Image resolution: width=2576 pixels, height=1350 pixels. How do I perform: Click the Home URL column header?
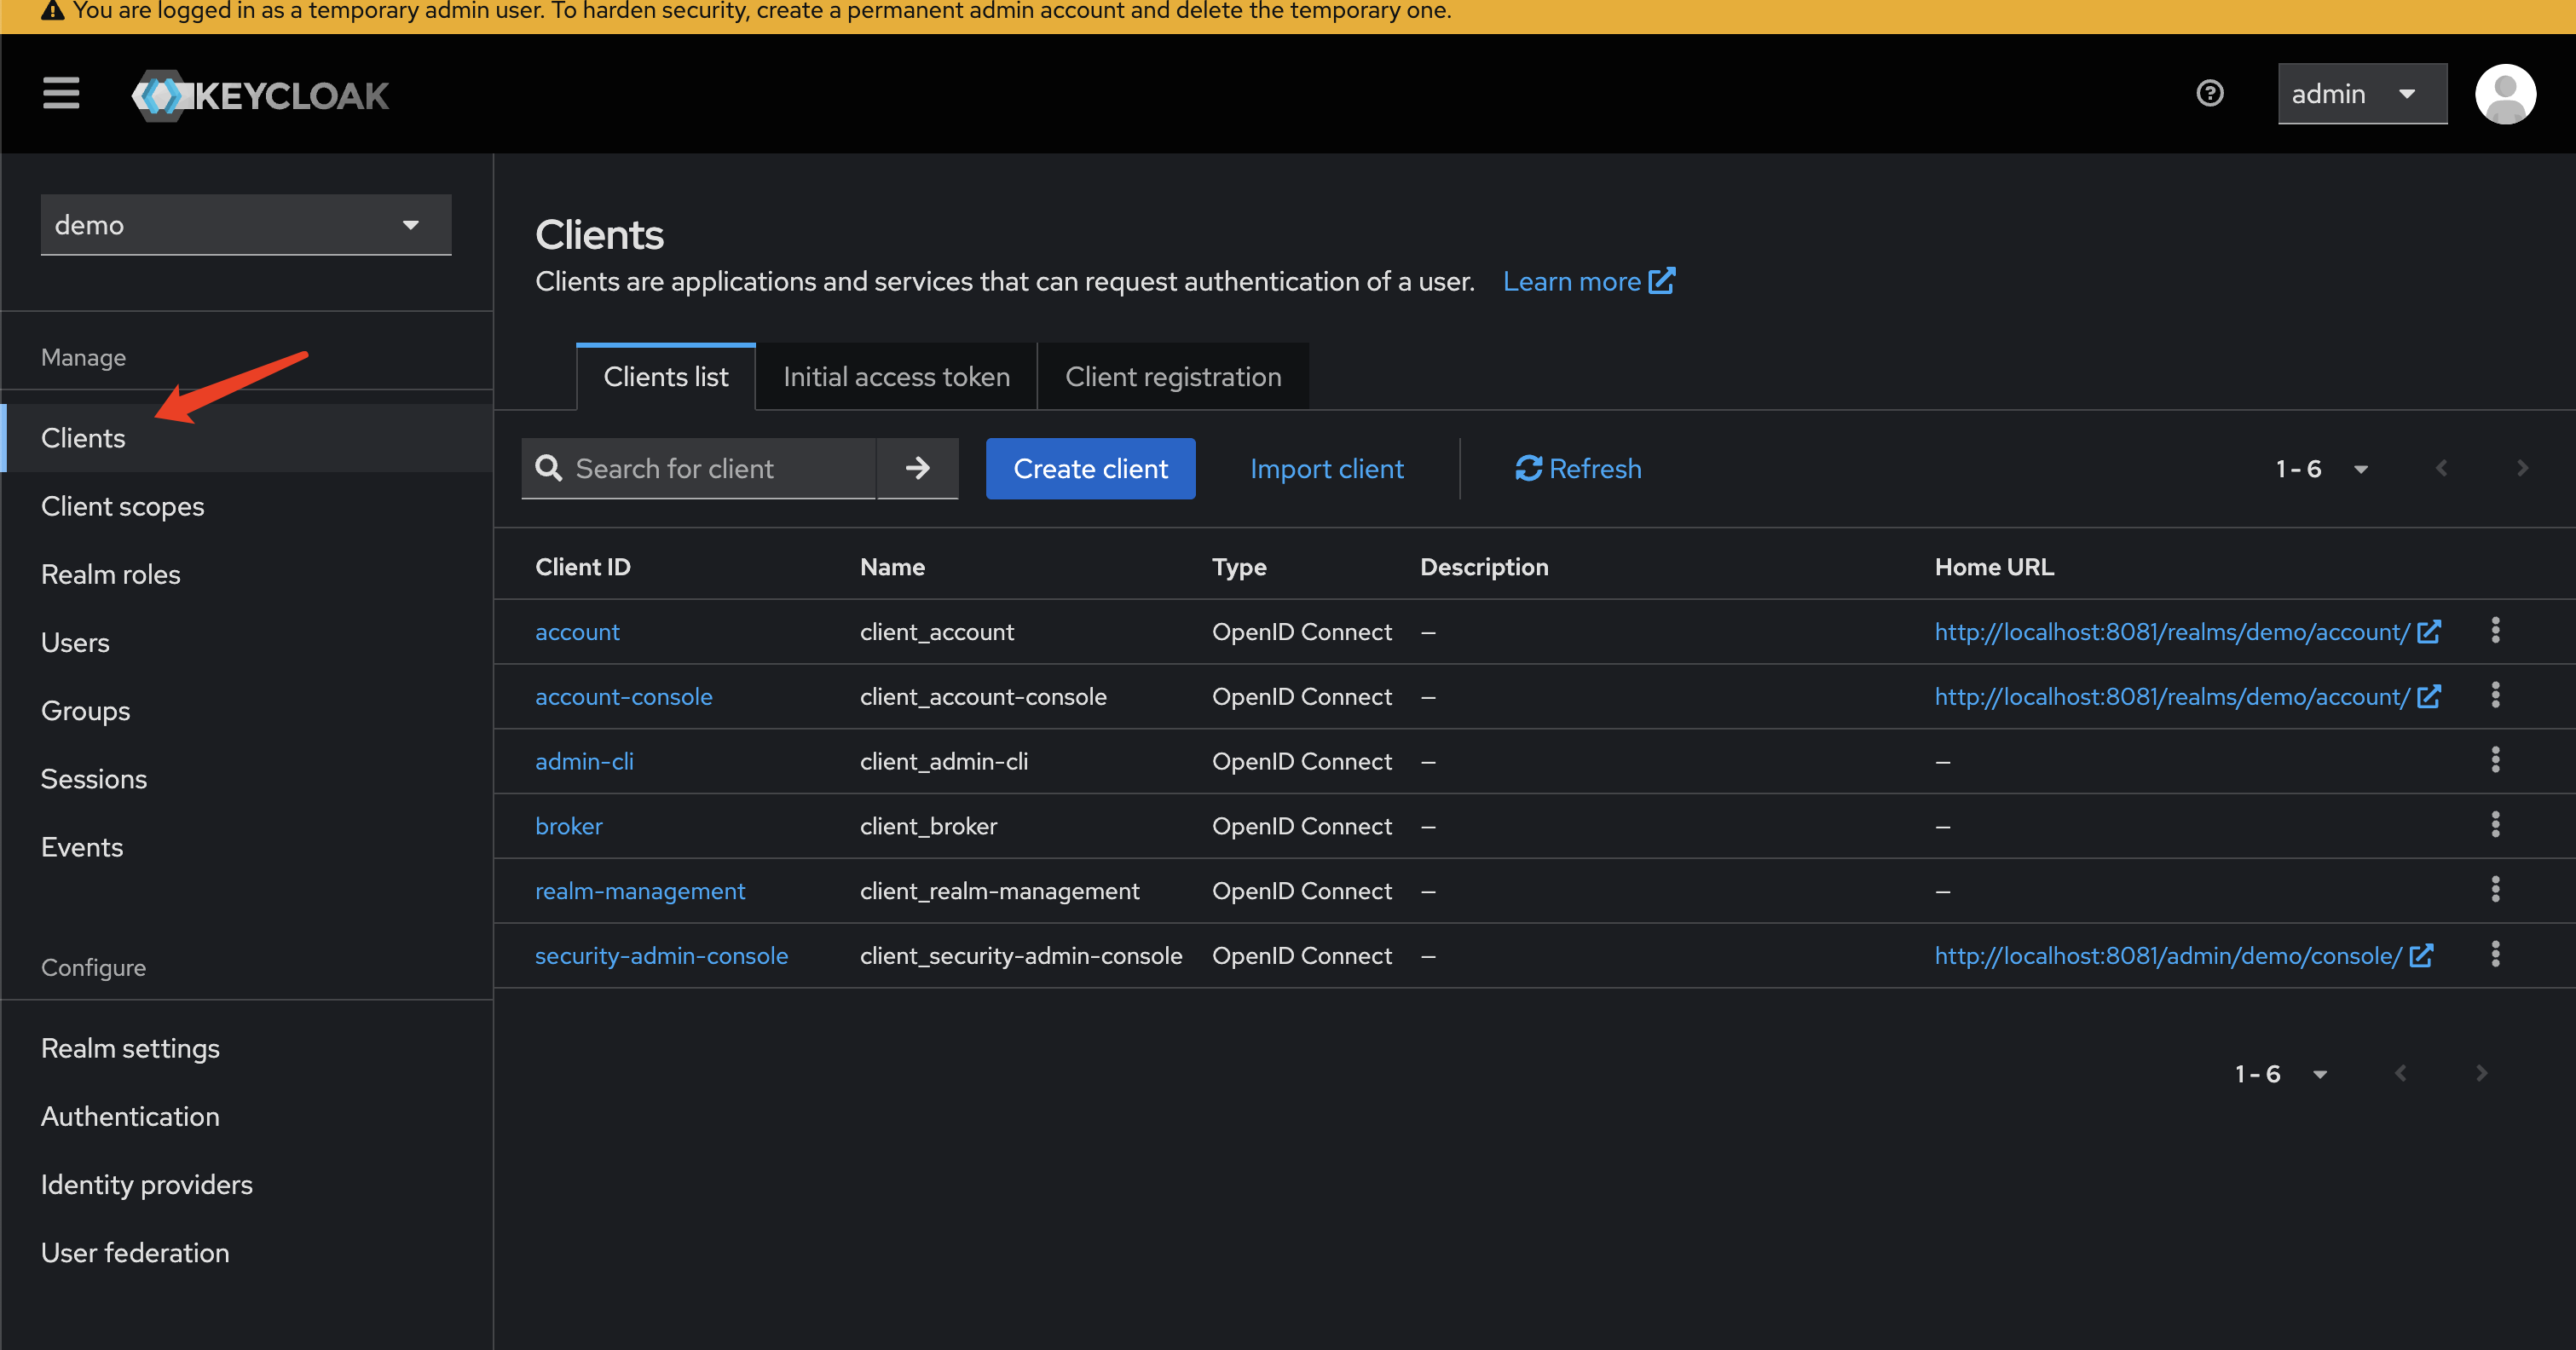tap(1994, 567)
